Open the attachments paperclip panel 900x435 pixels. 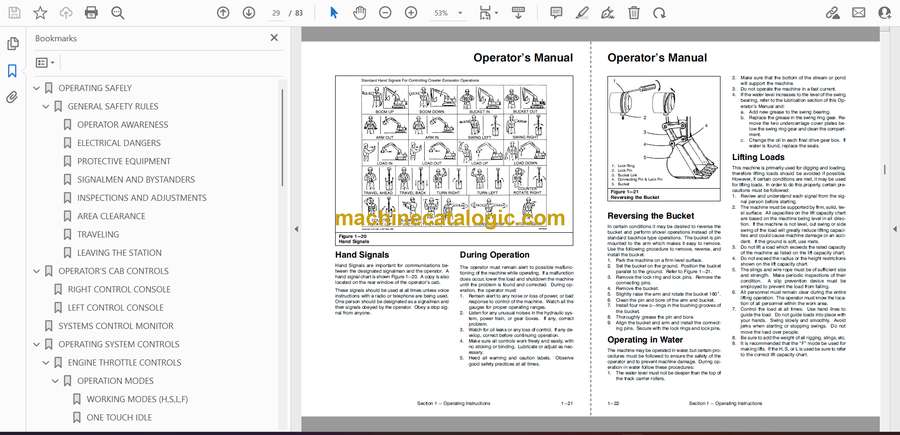tap(12, 98)
